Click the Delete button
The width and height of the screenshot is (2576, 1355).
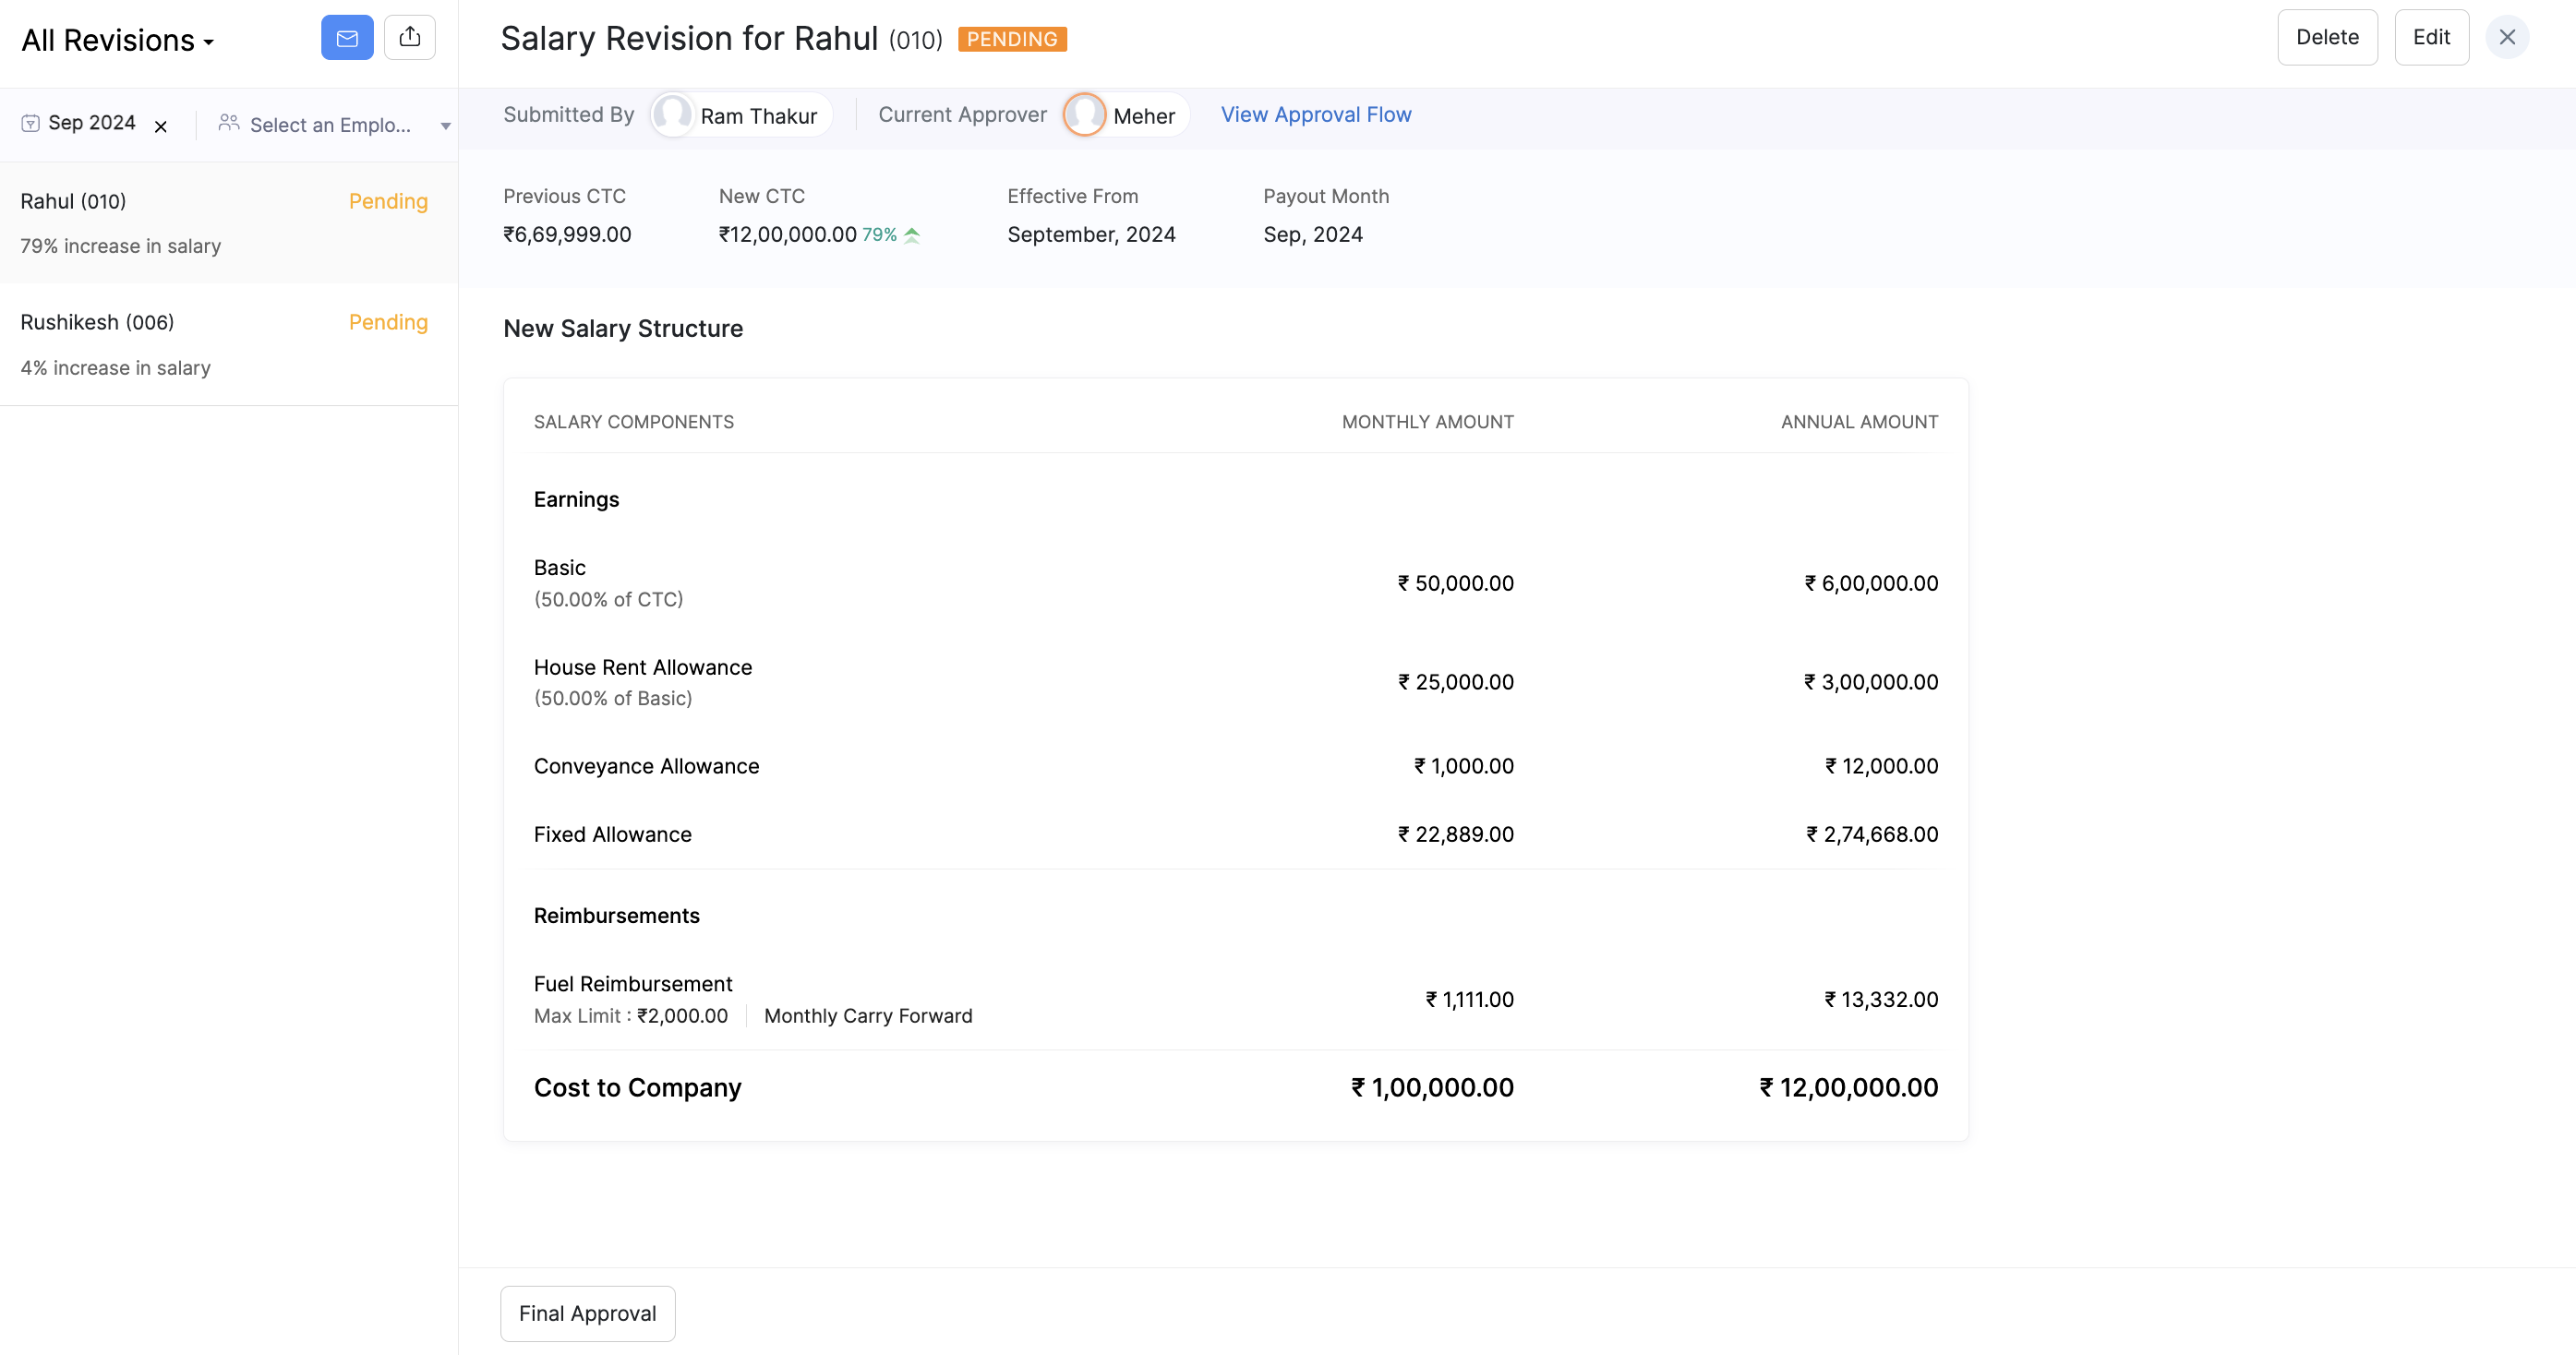click(x=2327, y=38)
